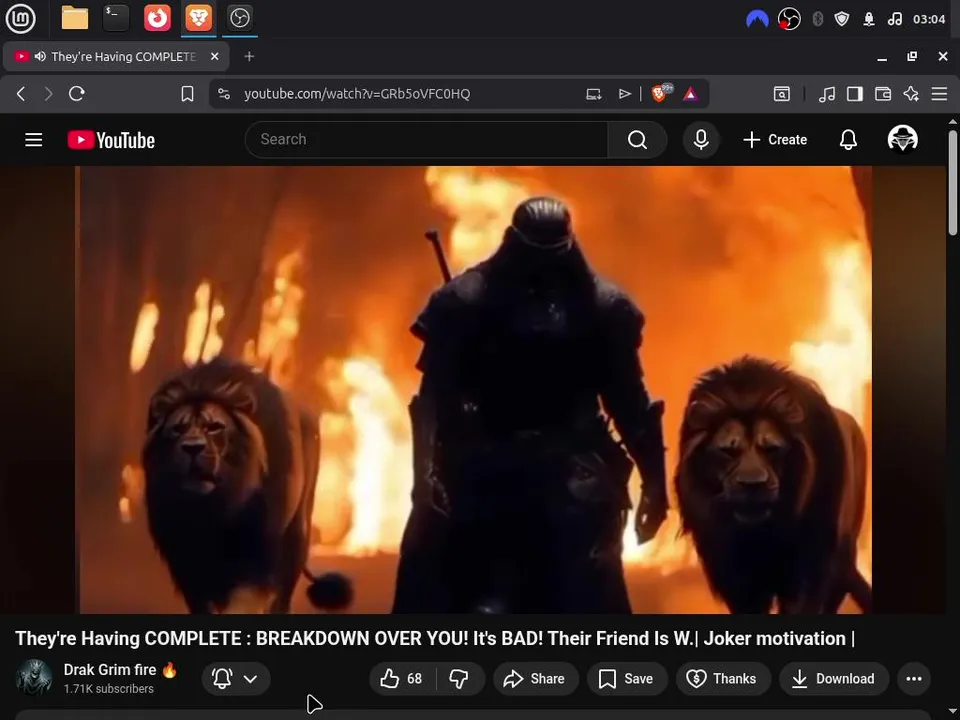
Task: Save the video to a playlist
Action: coord(626,678)
